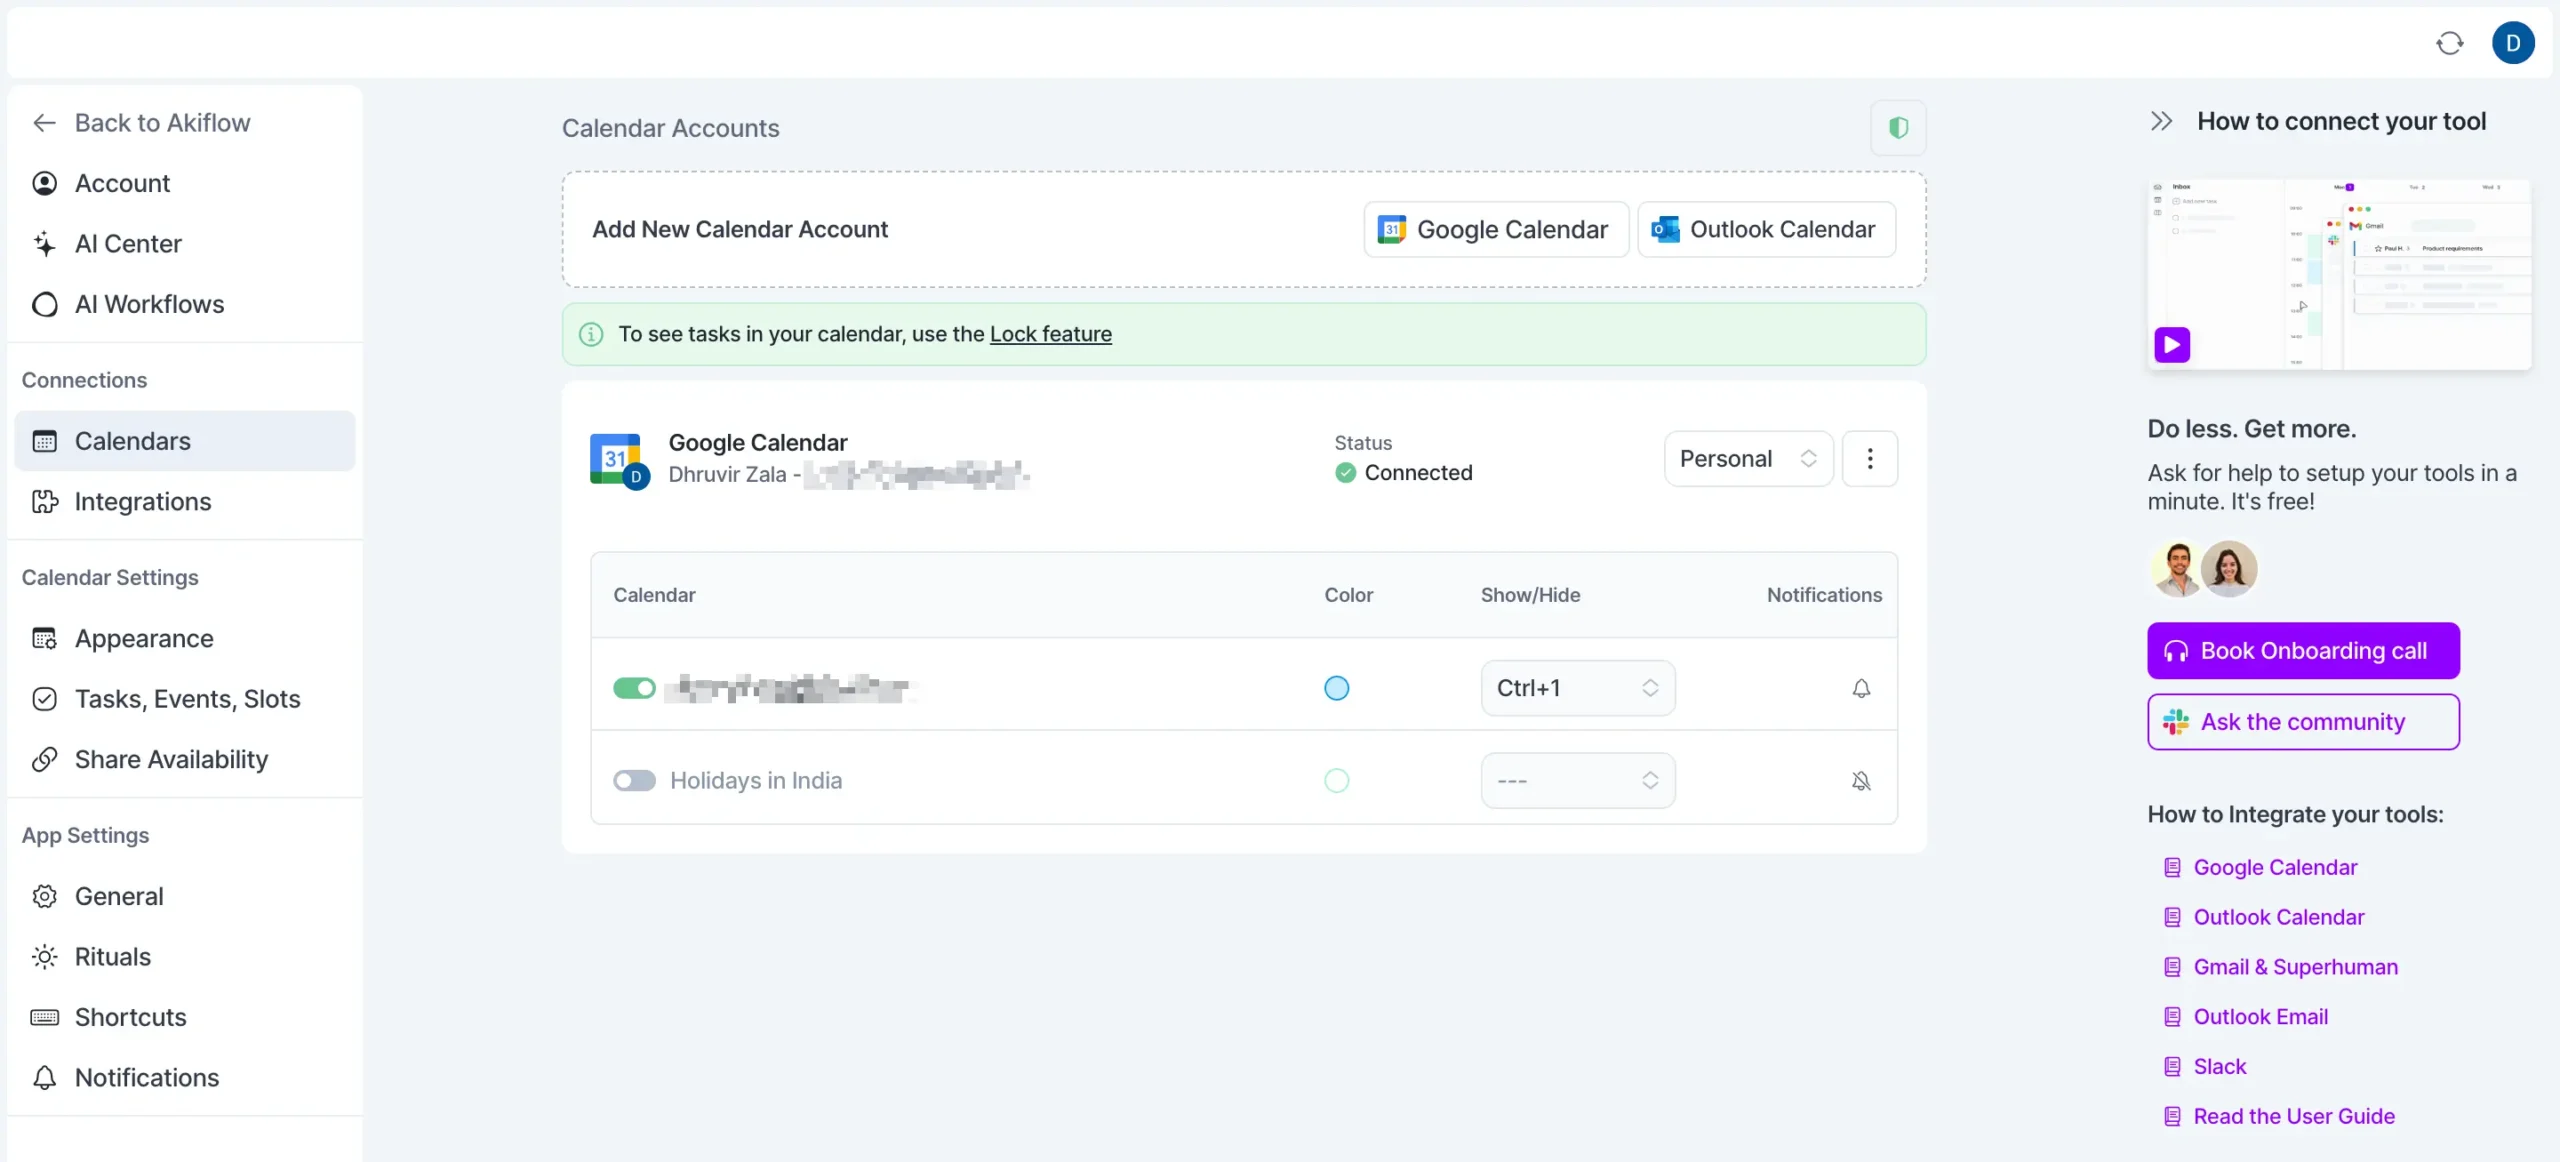Open the Lock feature link
2560x1162 pixels.
1050,334
